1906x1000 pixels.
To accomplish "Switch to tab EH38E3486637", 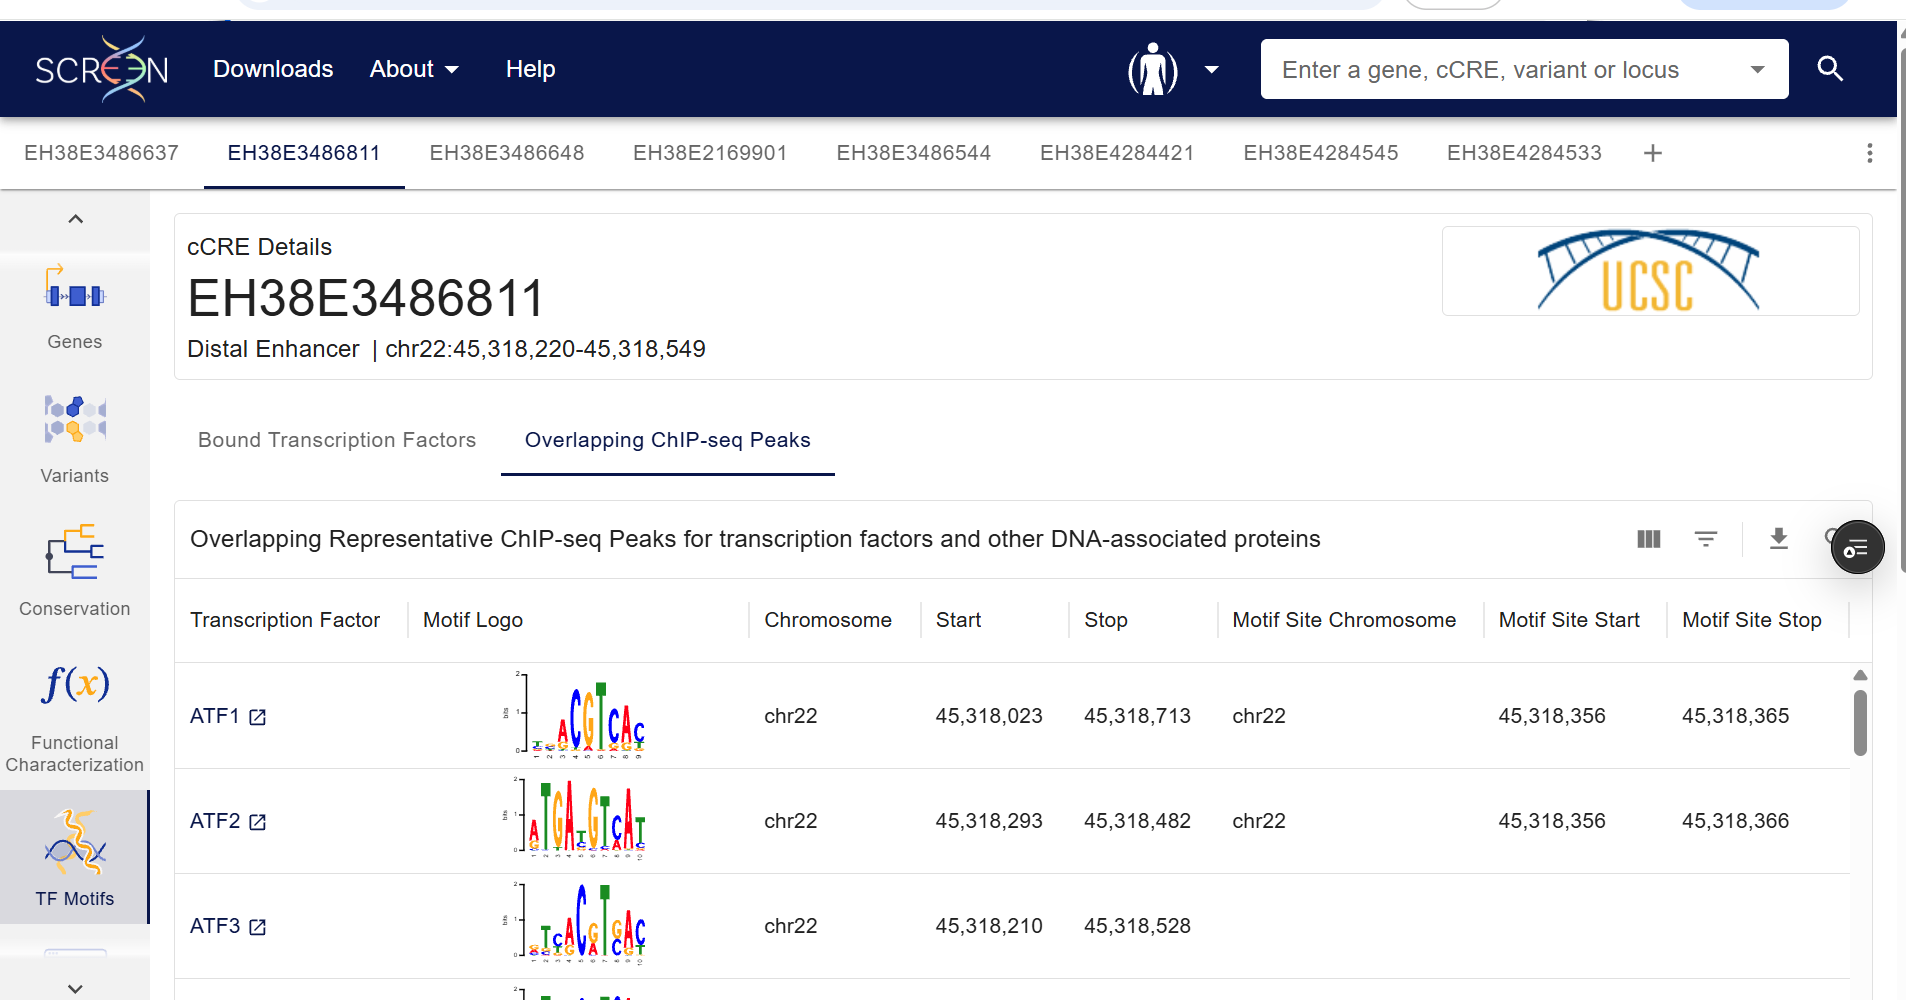I will coord(101,153).
